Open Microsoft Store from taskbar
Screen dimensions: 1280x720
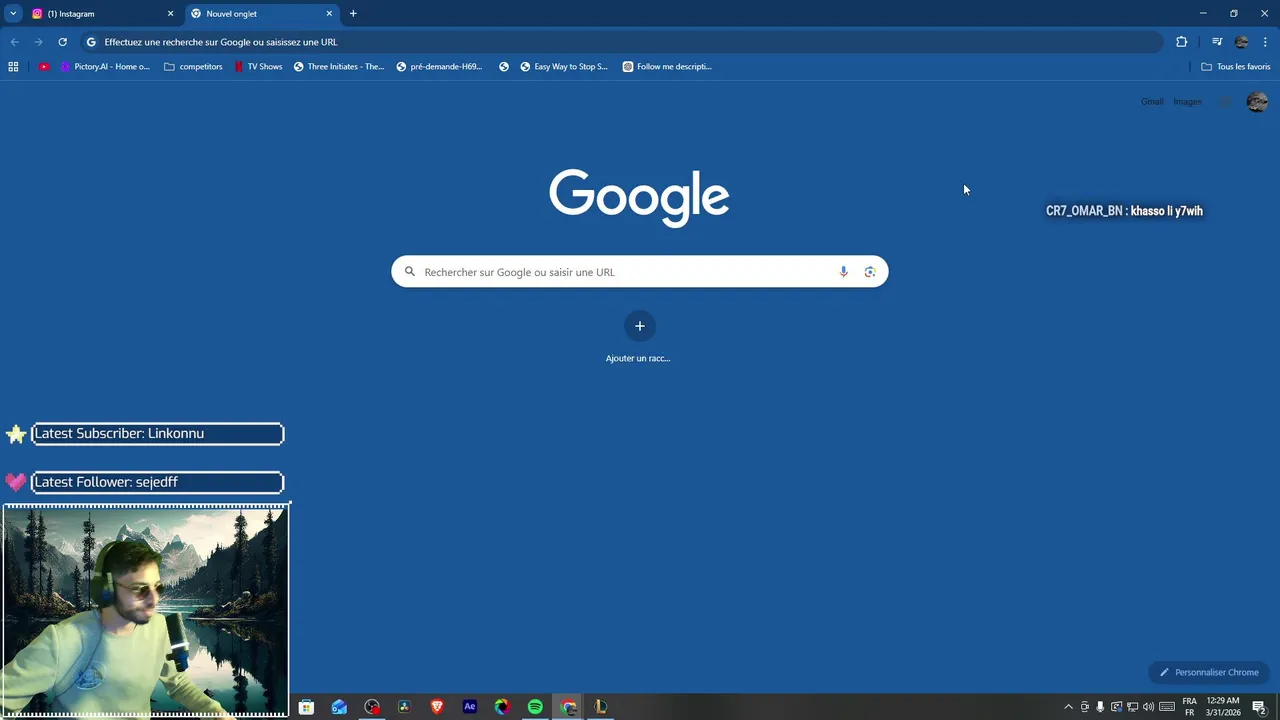(x=306, y=707)
